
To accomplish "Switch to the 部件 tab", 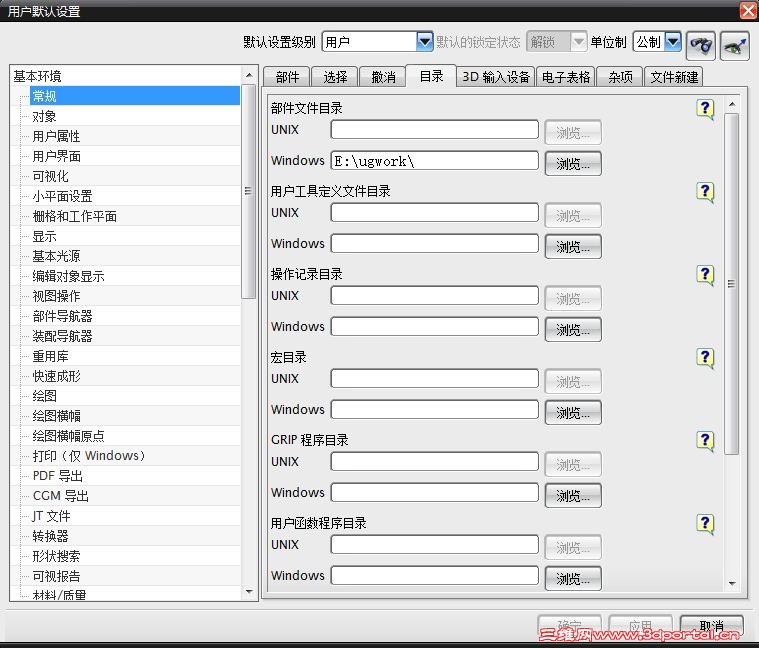I will [x=287, y=77].
